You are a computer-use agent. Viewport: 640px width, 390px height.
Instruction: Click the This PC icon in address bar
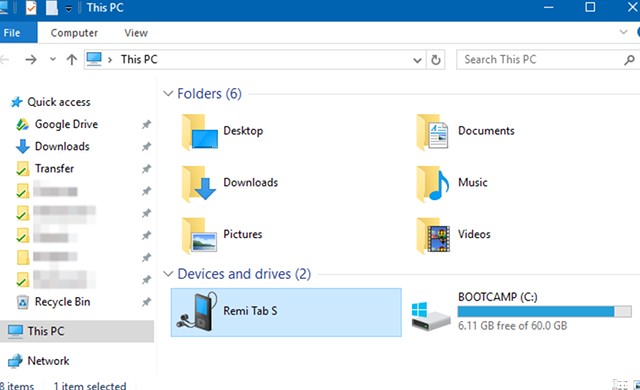[94, 59]
